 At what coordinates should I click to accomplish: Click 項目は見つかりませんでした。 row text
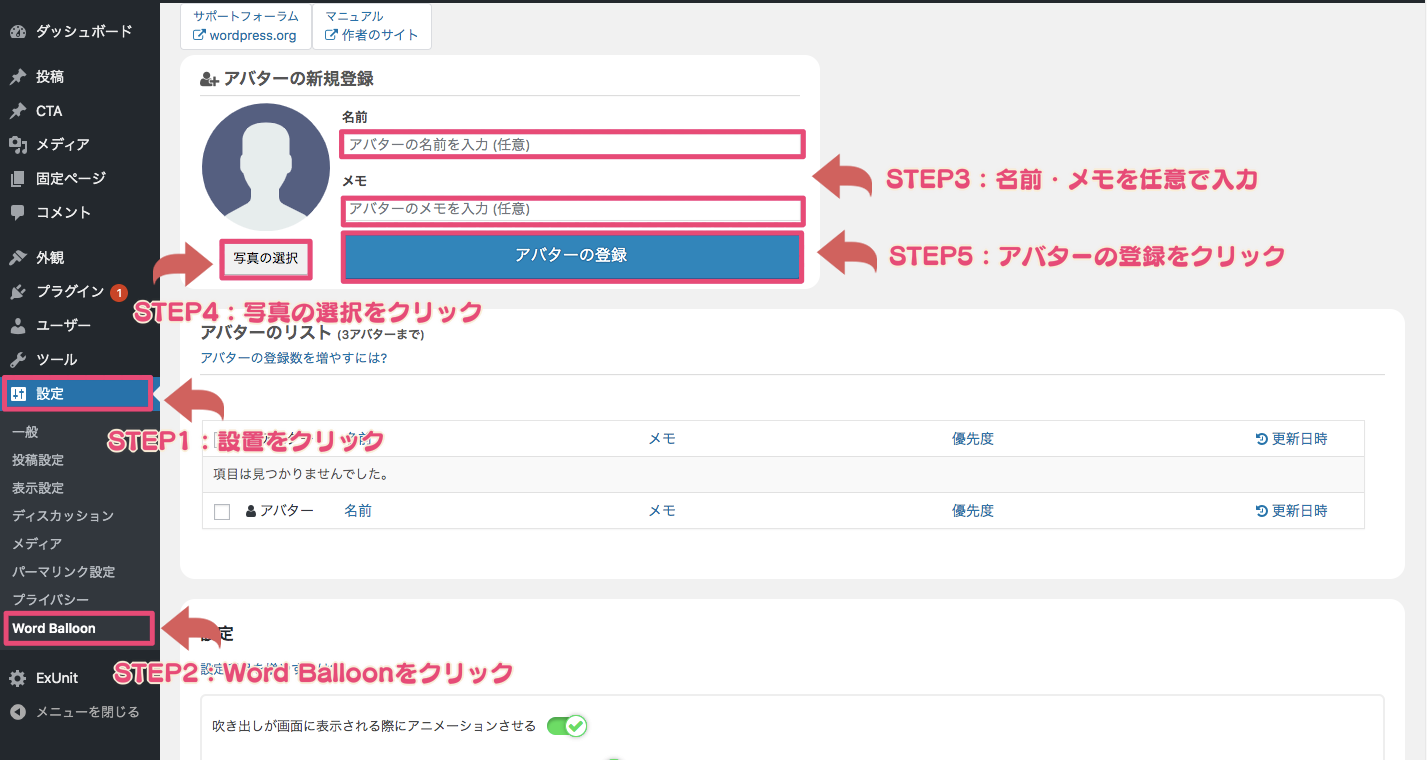tap(301, 475)
